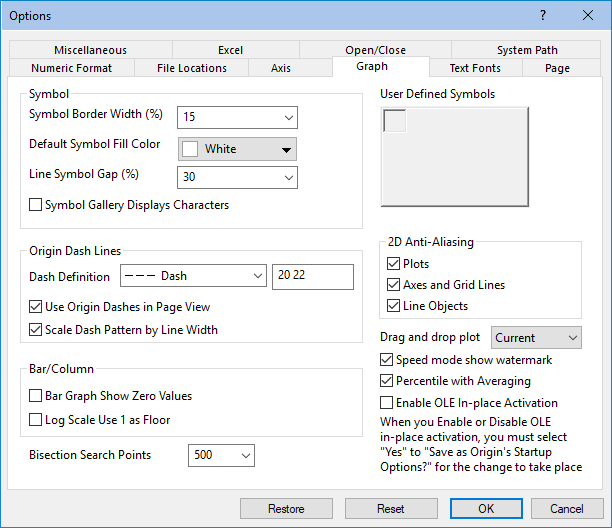The image size is (612, 528).
Task: Go to the System Path tab
Action: pos(527,50)
